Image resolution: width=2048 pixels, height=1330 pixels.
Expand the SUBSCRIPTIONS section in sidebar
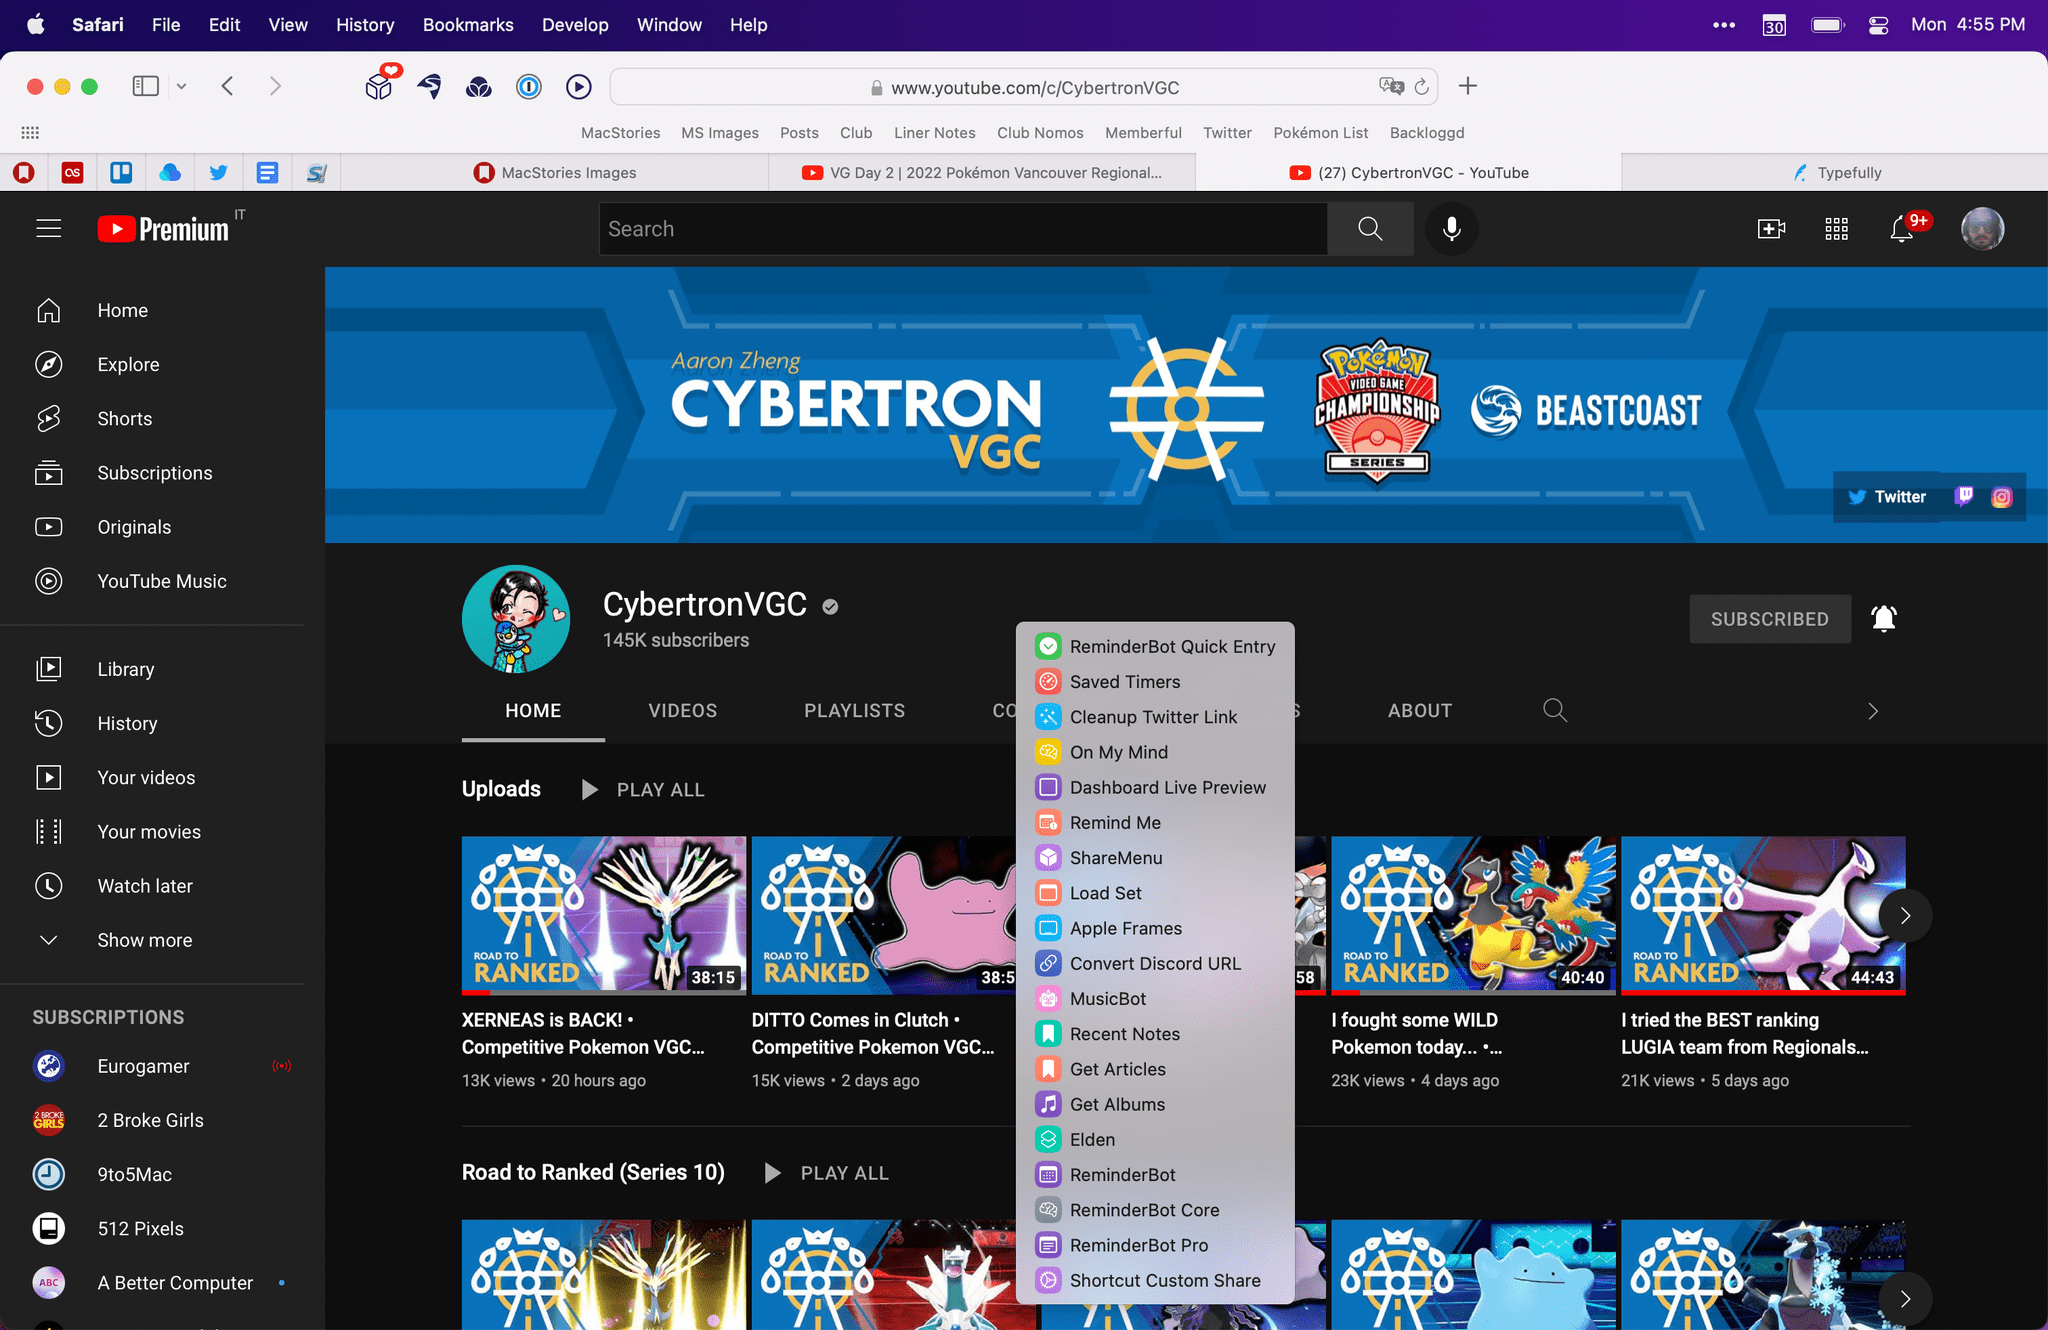143,939
